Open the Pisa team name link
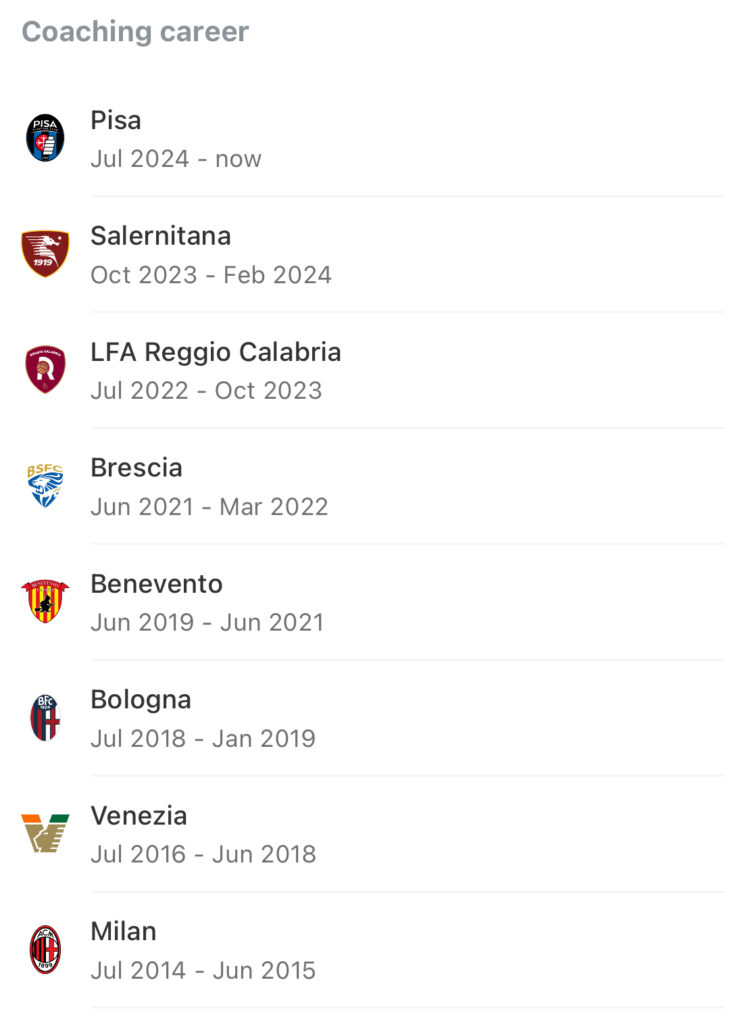This screenshot has height=1024, width=740. click(x=116, y=120)
